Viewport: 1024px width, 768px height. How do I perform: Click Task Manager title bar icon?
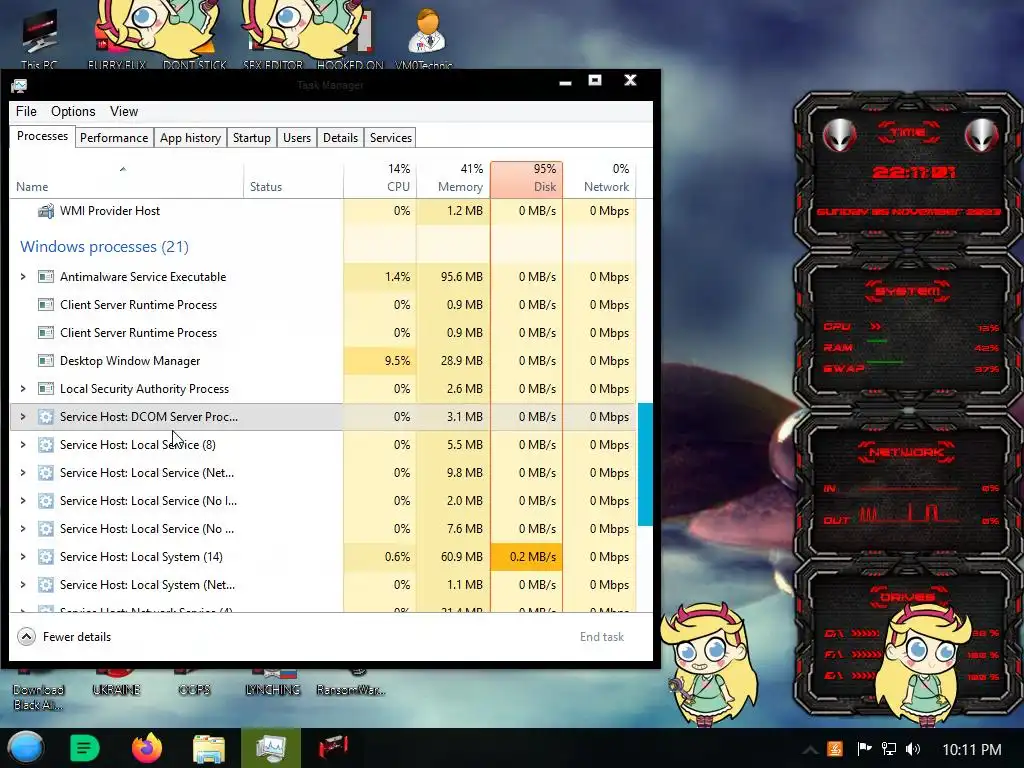click(x=19, y=86)
